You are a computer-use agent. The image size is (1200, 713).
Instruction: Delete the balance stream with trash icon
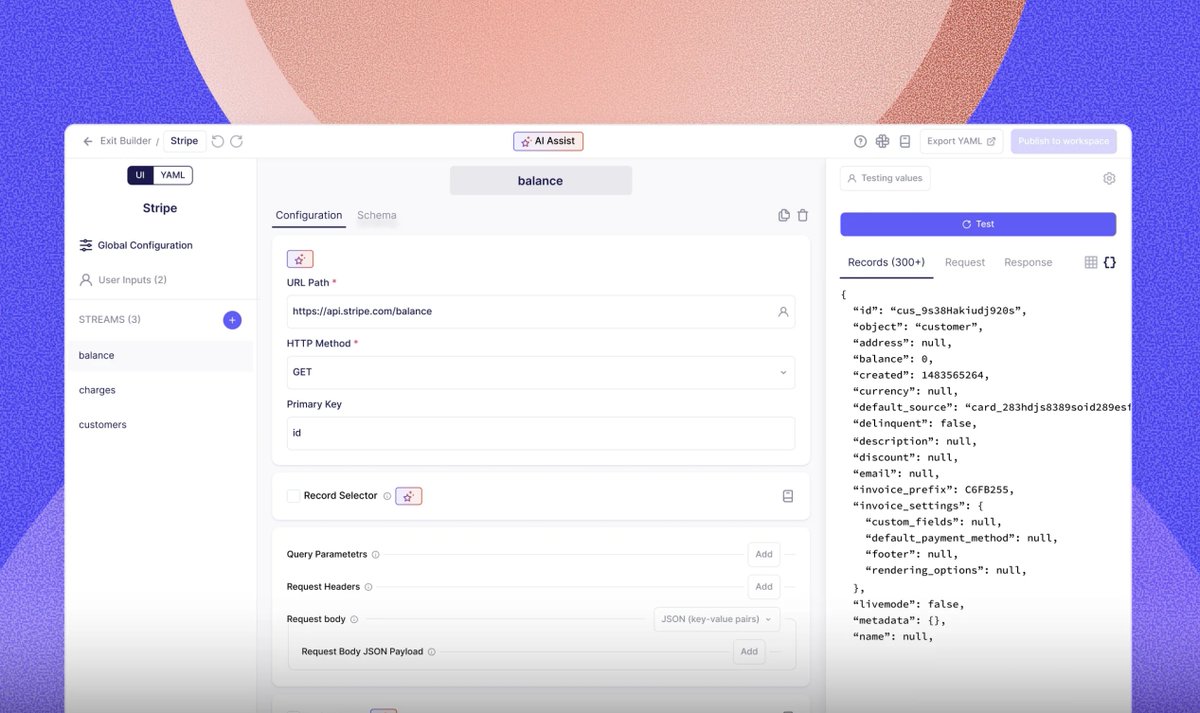803,215
